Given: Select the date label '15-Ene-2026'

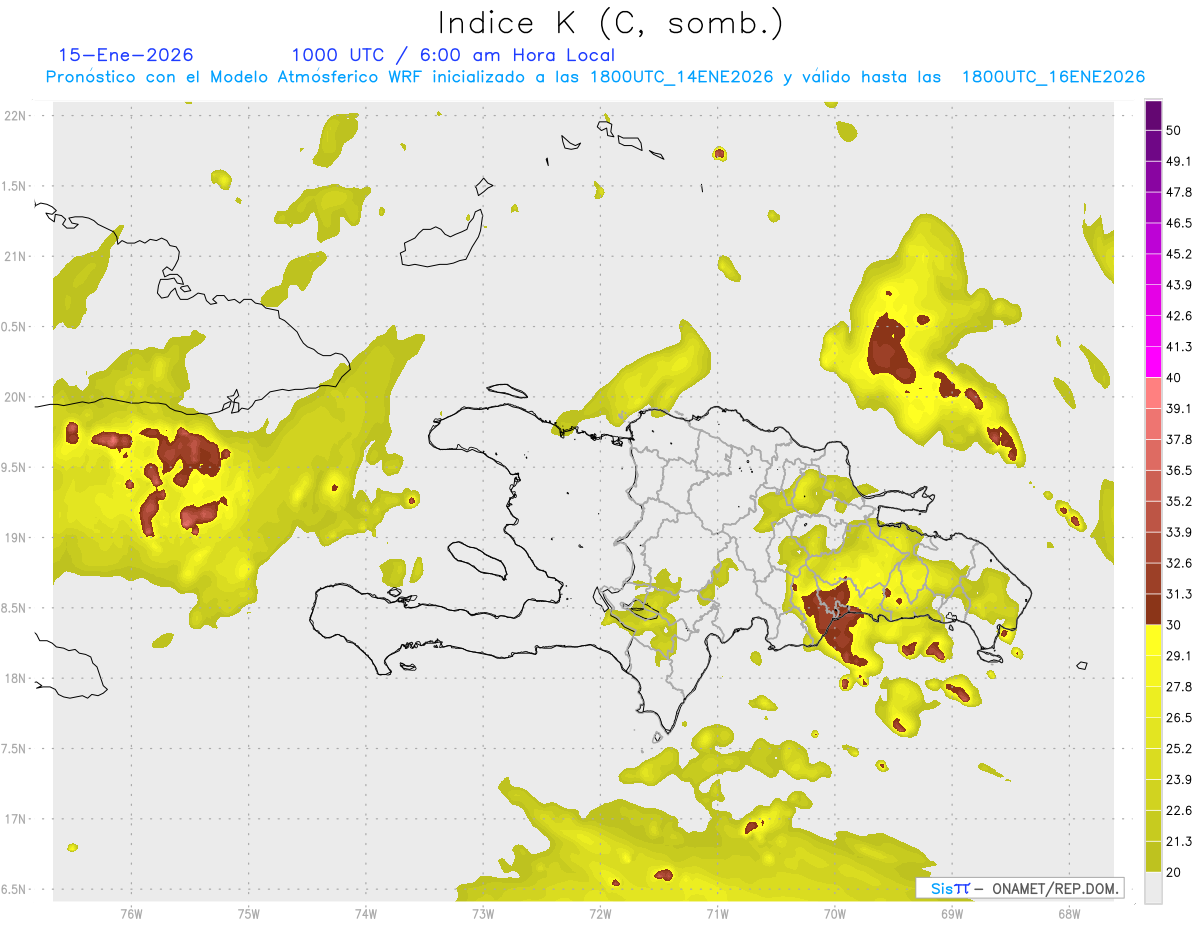Looking at the screenshot, I should tap(126, 55).
